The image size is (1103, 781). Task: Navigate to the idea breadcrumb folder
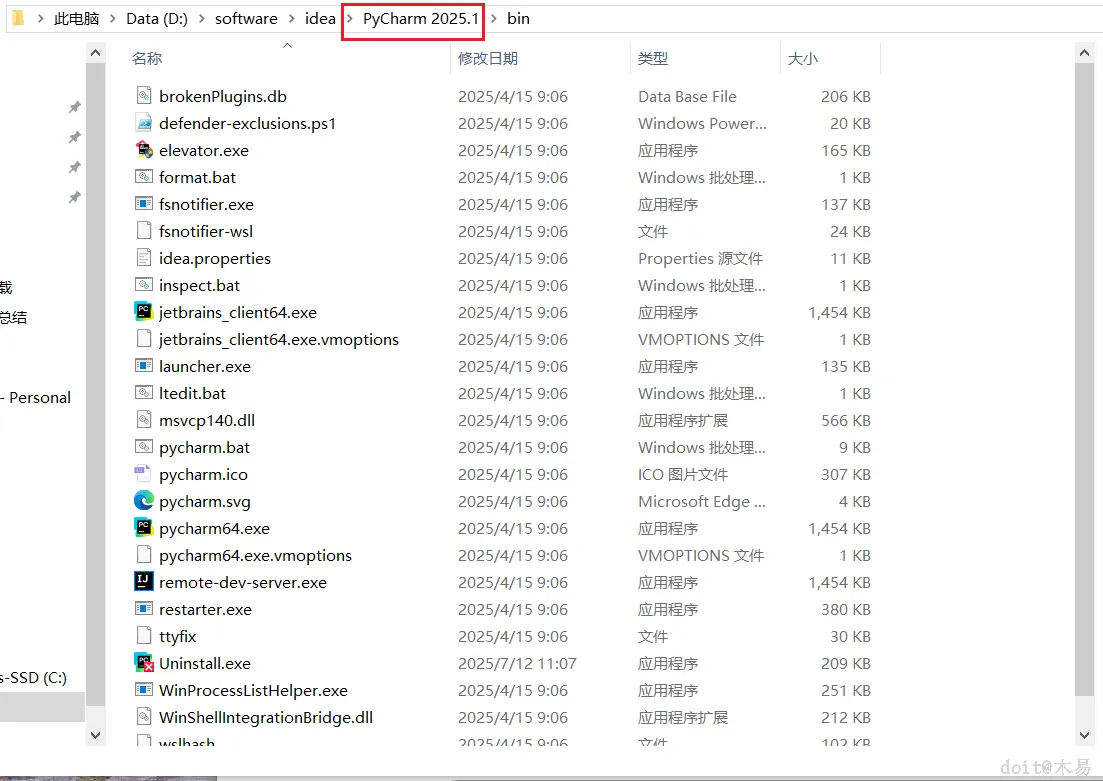320,19
